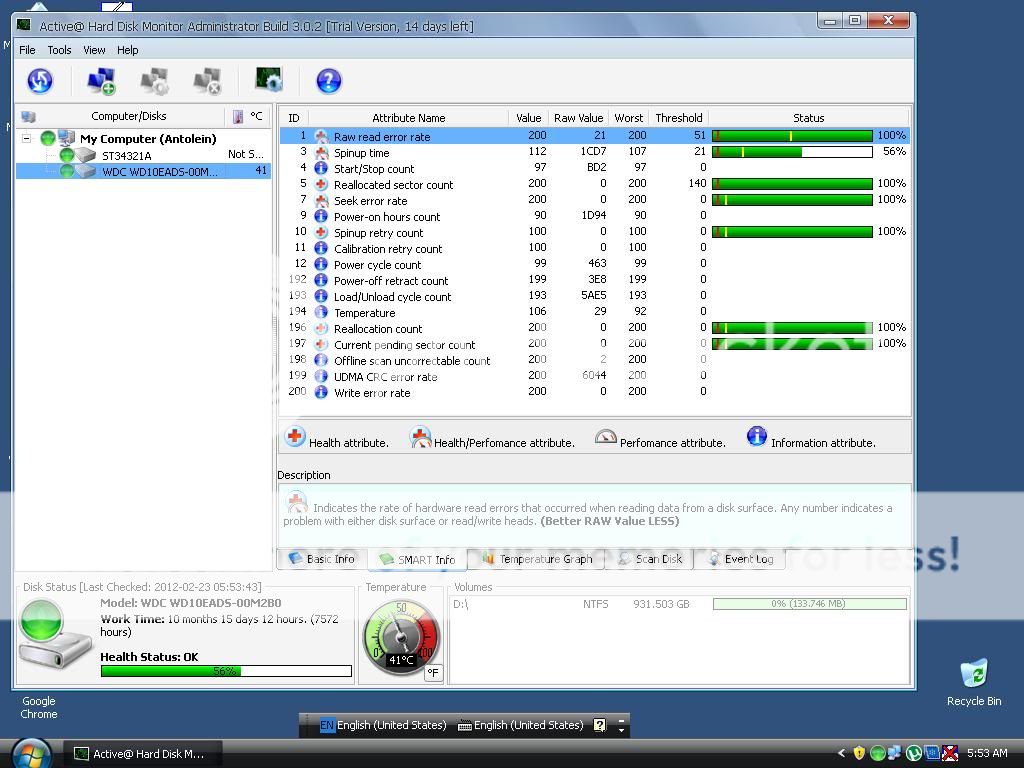
Task: Click the Windows Start orb
Action: pyautogui.click(x=30, y=751)
